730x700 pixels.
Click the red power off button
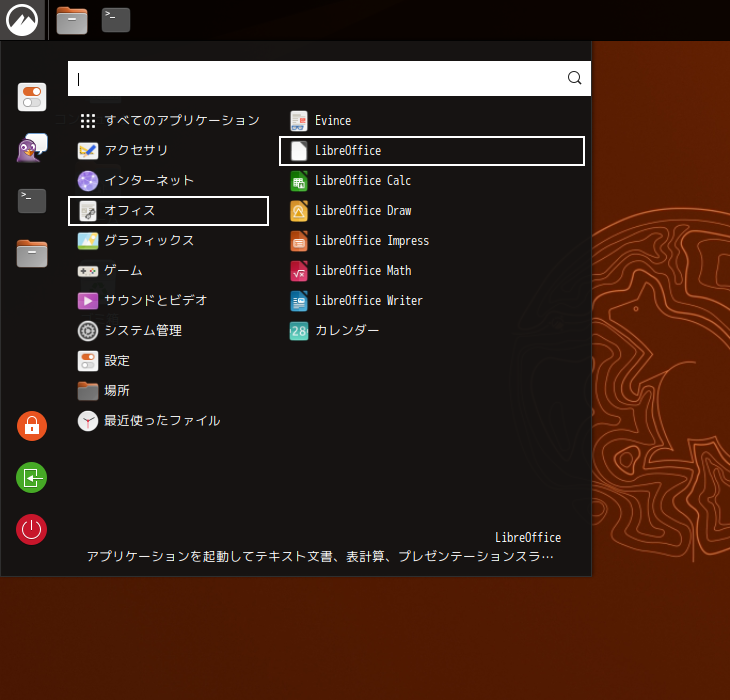tap(32, 529)
